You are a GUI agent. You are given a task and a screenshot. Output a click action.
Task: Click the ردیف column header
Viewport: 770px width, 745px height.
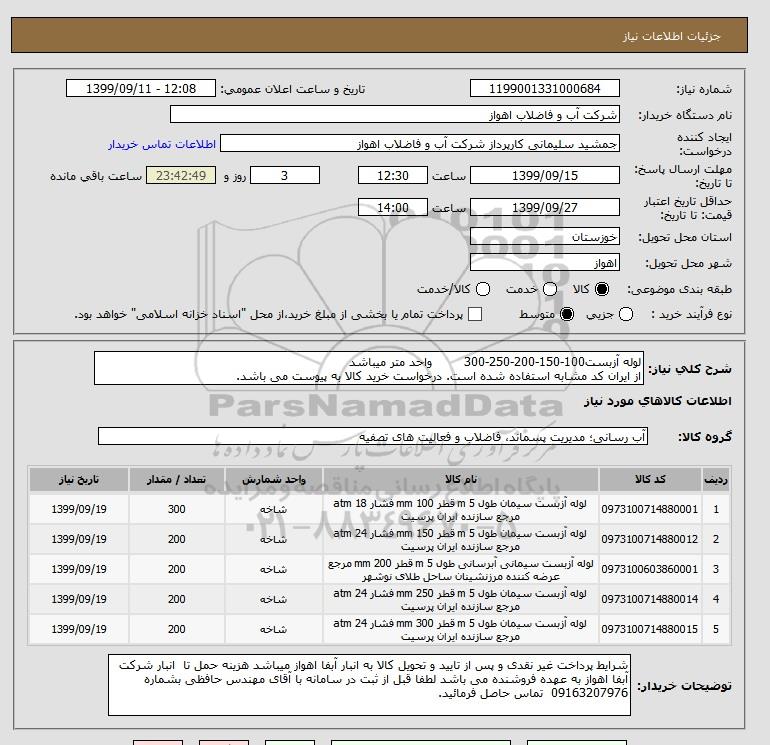715,479
